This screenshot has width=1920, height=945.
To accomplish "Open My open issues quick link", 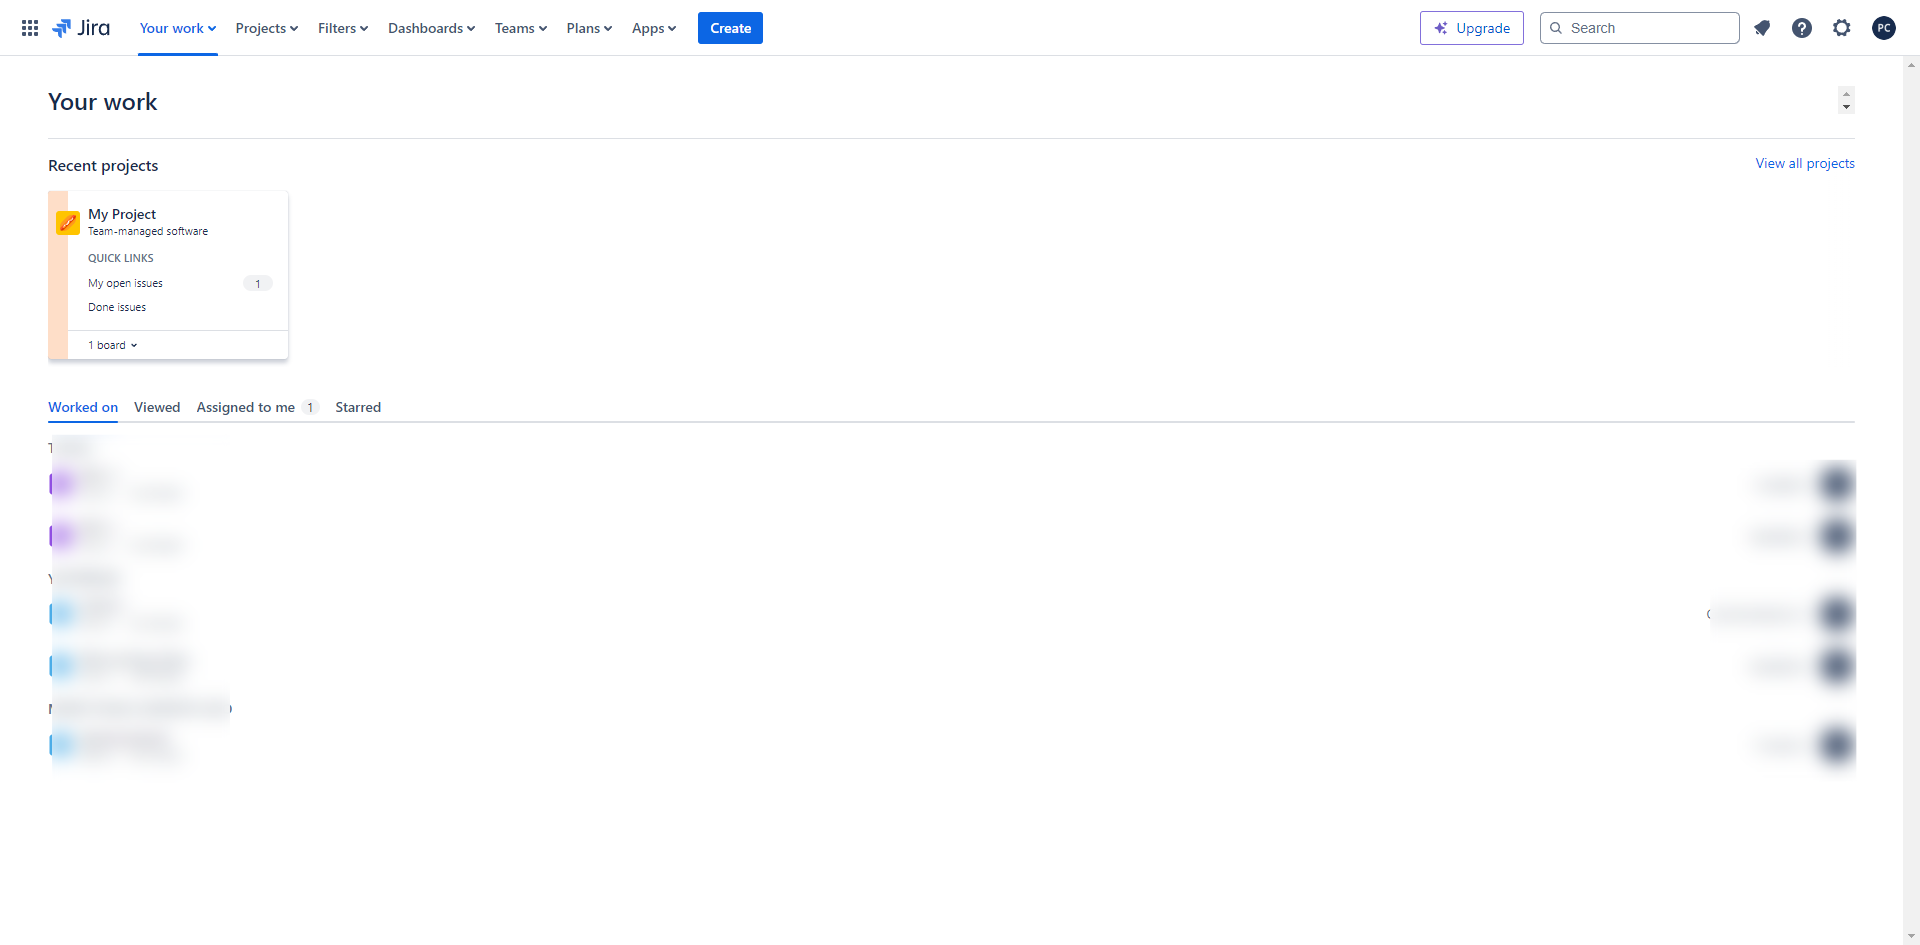I will [125, 283].
